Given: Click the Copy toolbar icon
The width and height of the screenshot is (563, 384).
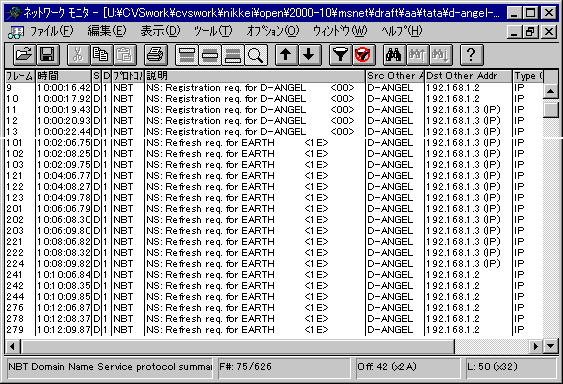Looking at the screenshot, I should point(101,55).
